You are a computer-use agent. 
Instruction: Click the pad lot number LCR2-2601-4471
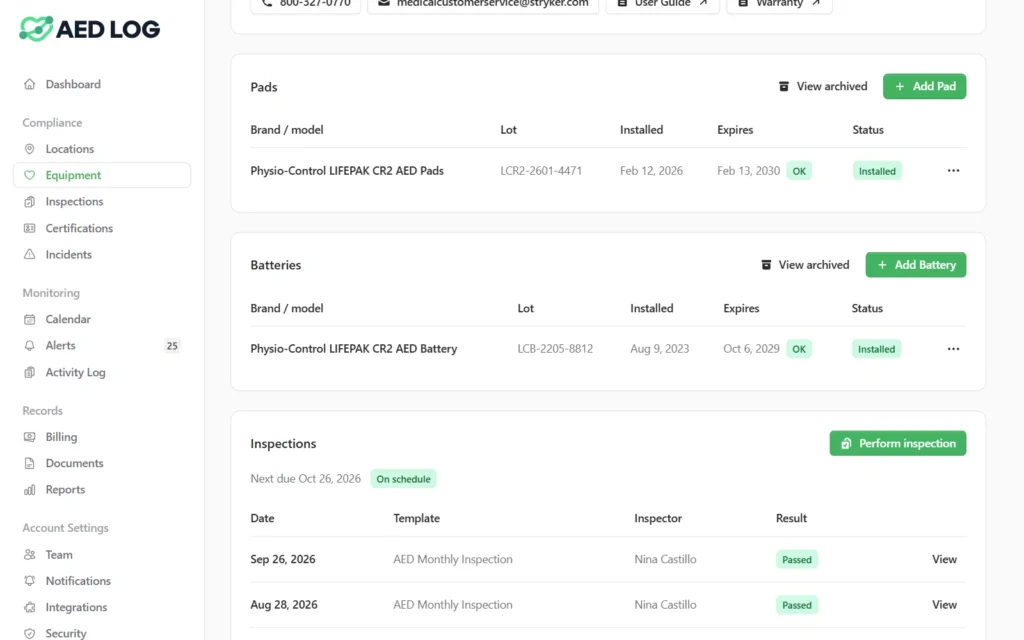(x=541, y=170)
